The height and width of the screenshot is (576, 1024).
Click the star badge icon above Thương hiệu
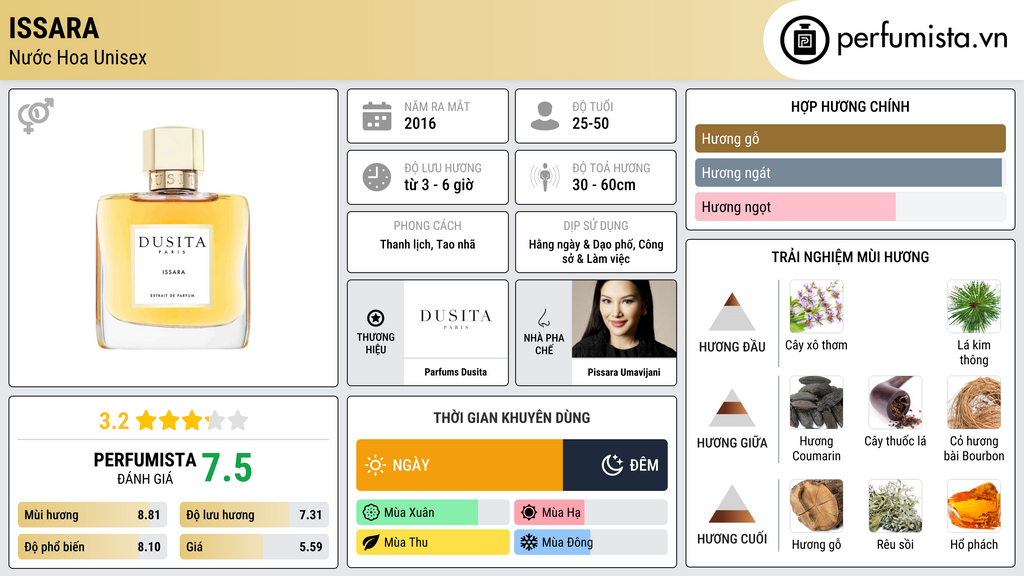[376, 318]
